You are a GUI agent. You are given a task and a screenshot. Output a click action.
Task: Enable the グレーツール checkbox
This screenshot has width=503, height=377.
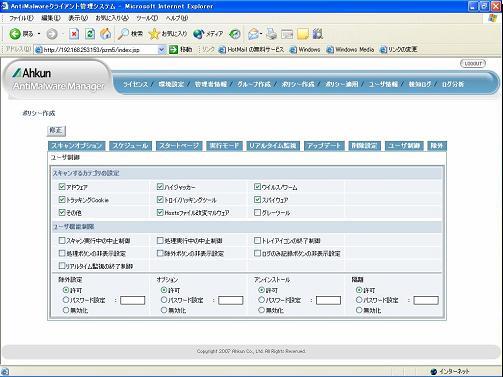tap(257, 212)
